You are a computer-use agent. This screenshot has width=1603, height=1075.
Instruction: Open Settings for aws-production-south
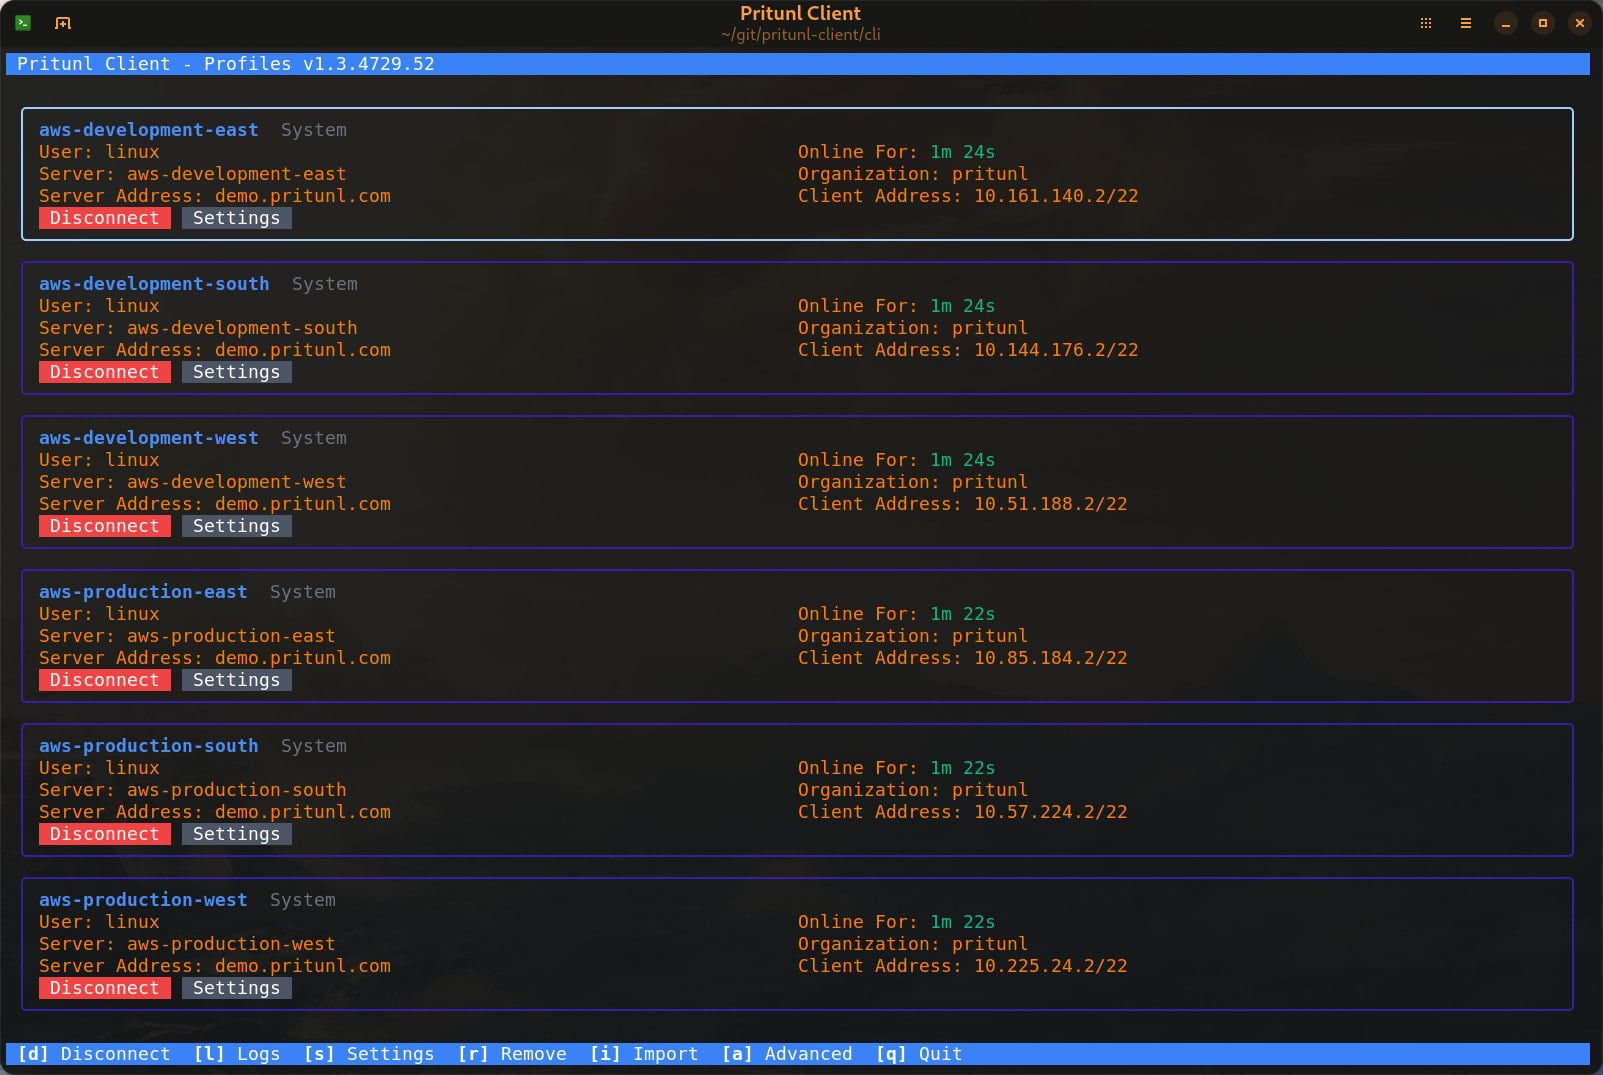pyautogui.click(x=237, y=834)
